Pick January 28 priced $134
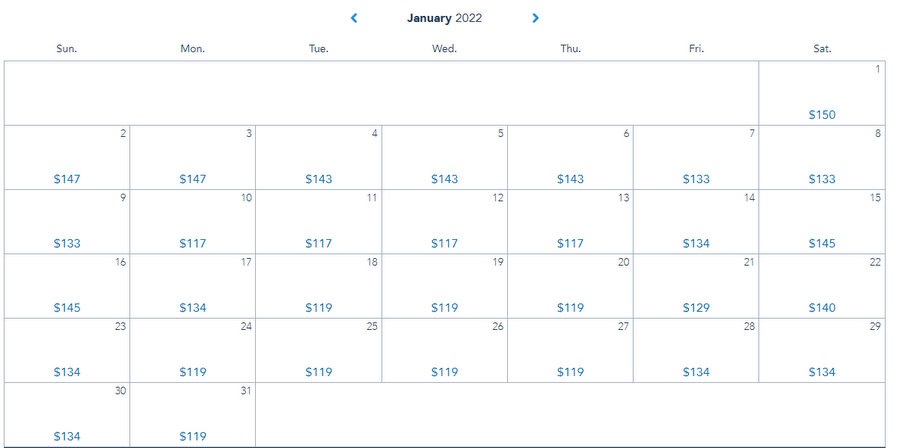 point(696,350)
